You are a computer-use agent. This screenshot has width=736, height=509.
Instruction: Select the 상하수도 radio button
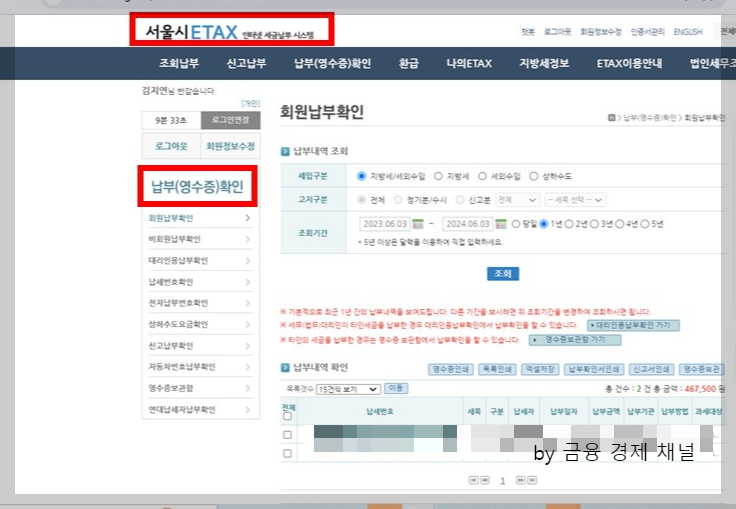[533, 176]
